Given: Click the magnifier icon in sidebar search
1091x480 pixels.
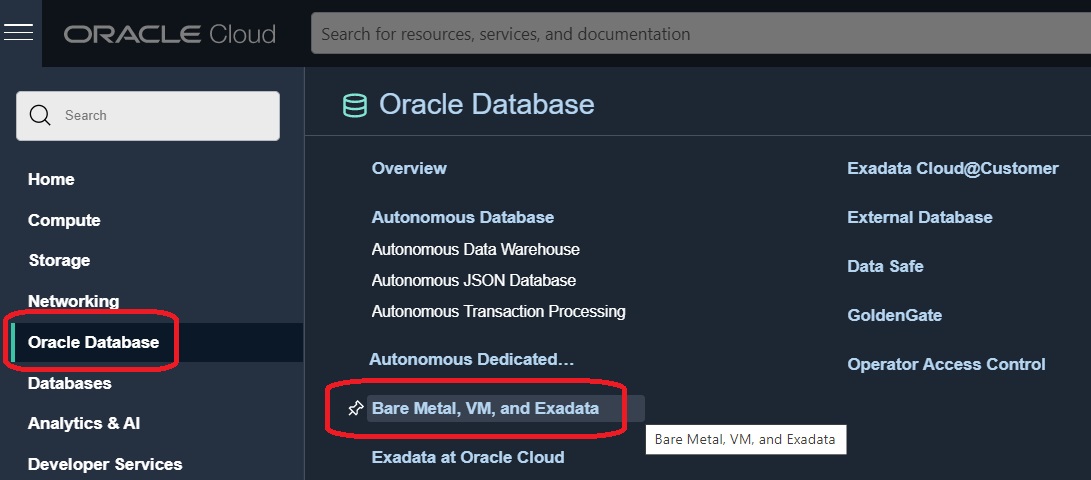Looking at the screenshot, I should tap(40, 115).
